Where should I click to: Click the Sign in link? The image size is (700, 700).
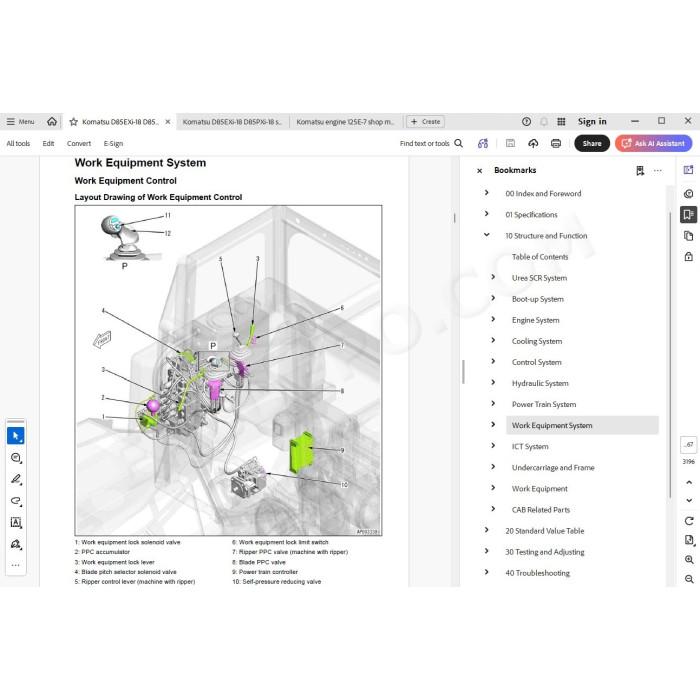click(592, 121)
